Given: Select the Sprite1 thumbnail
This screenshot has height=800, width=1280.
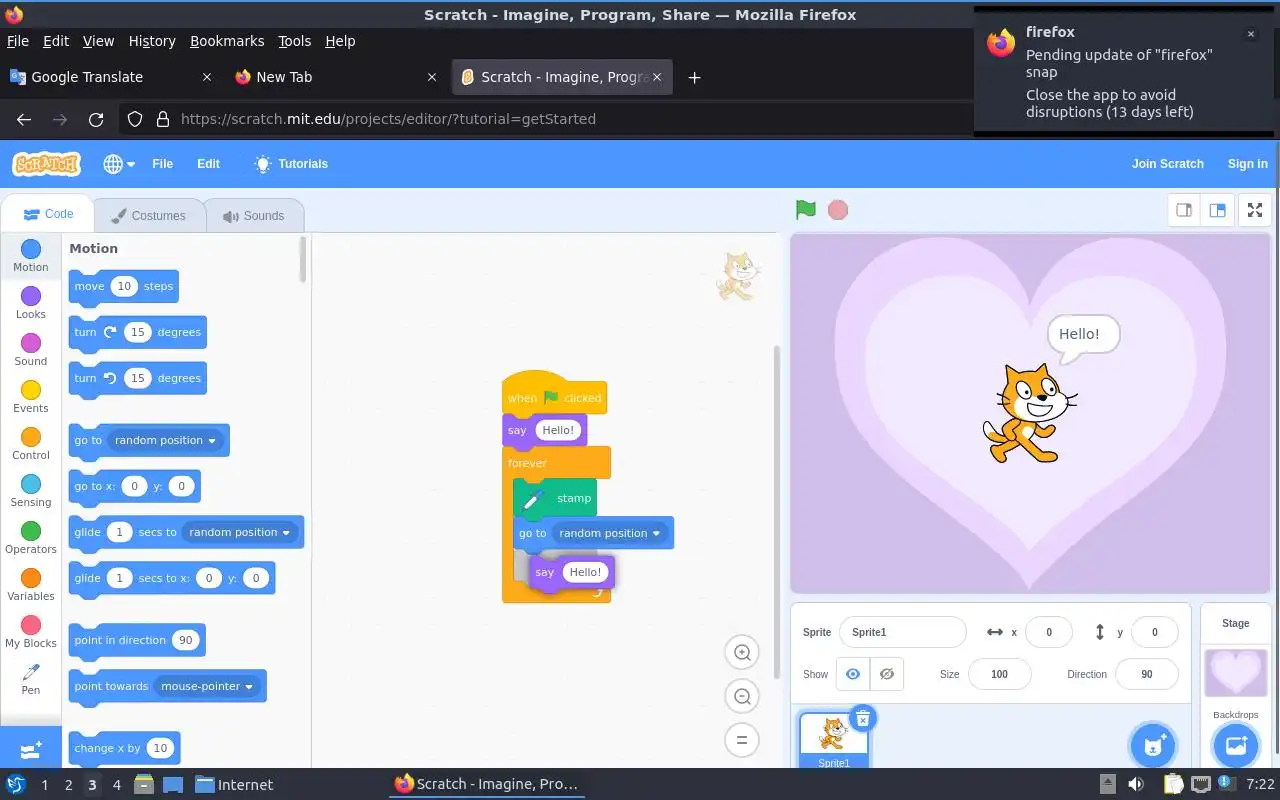Looking at the screenshot, I should coord(833,739).
